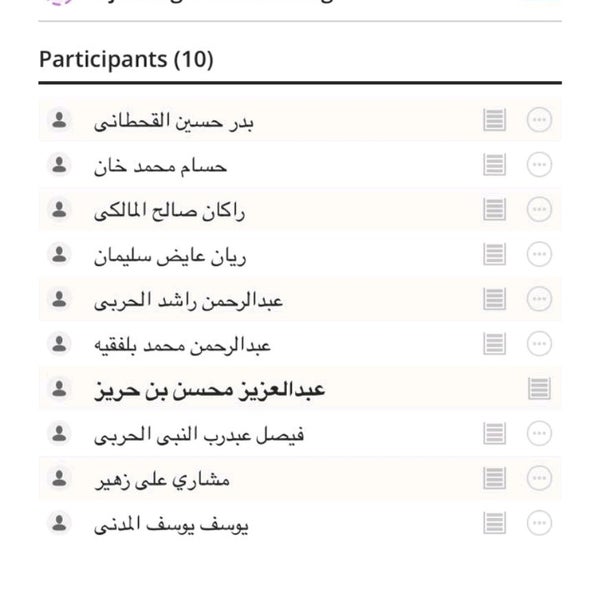Open the ellipsis menu for ريان عايض سليمان
This screenshot has width=600, height=600.
tap(539, 254)
